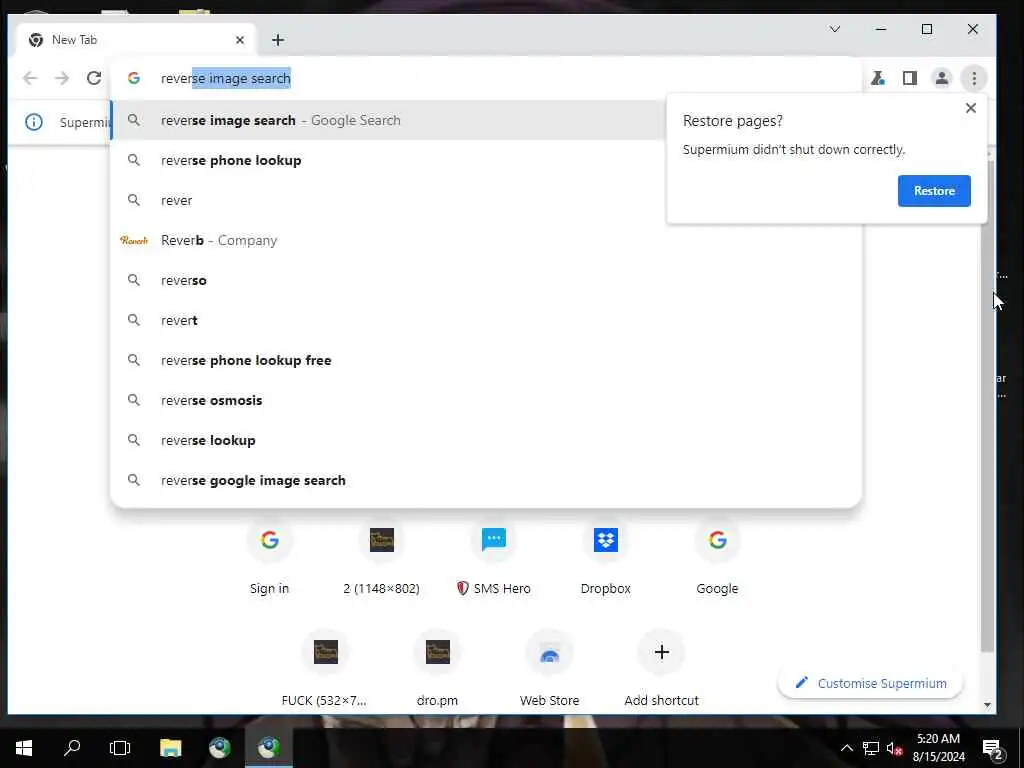Open the 2 (1148×802) shortcut
1024x768 pixels.
pos(381,555)
